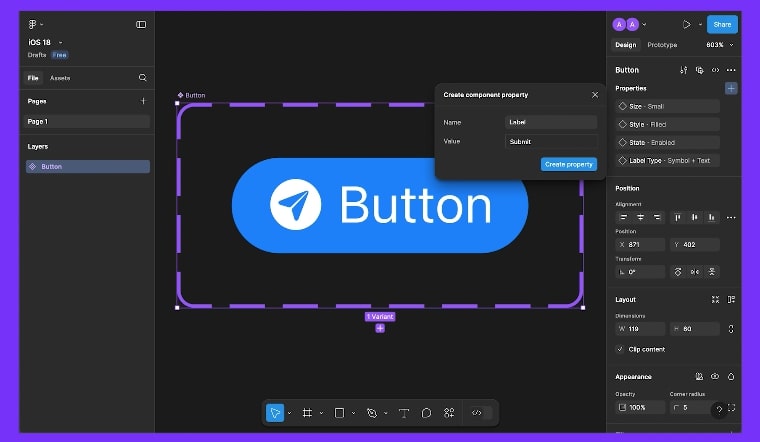The height and width of the screenshot is (442, 760).
Task: Toggle individual corner radius icon
Action: tap(731, 408)
